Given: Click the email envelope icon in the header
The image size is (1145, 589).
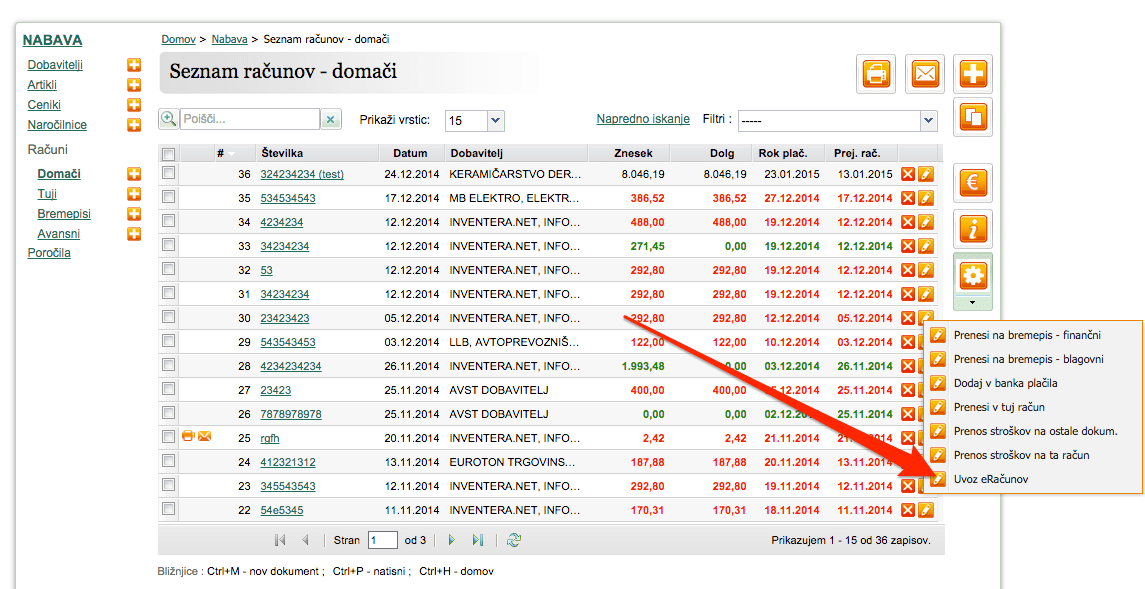Looking at the screenshot, I should [x=924, y=74].
